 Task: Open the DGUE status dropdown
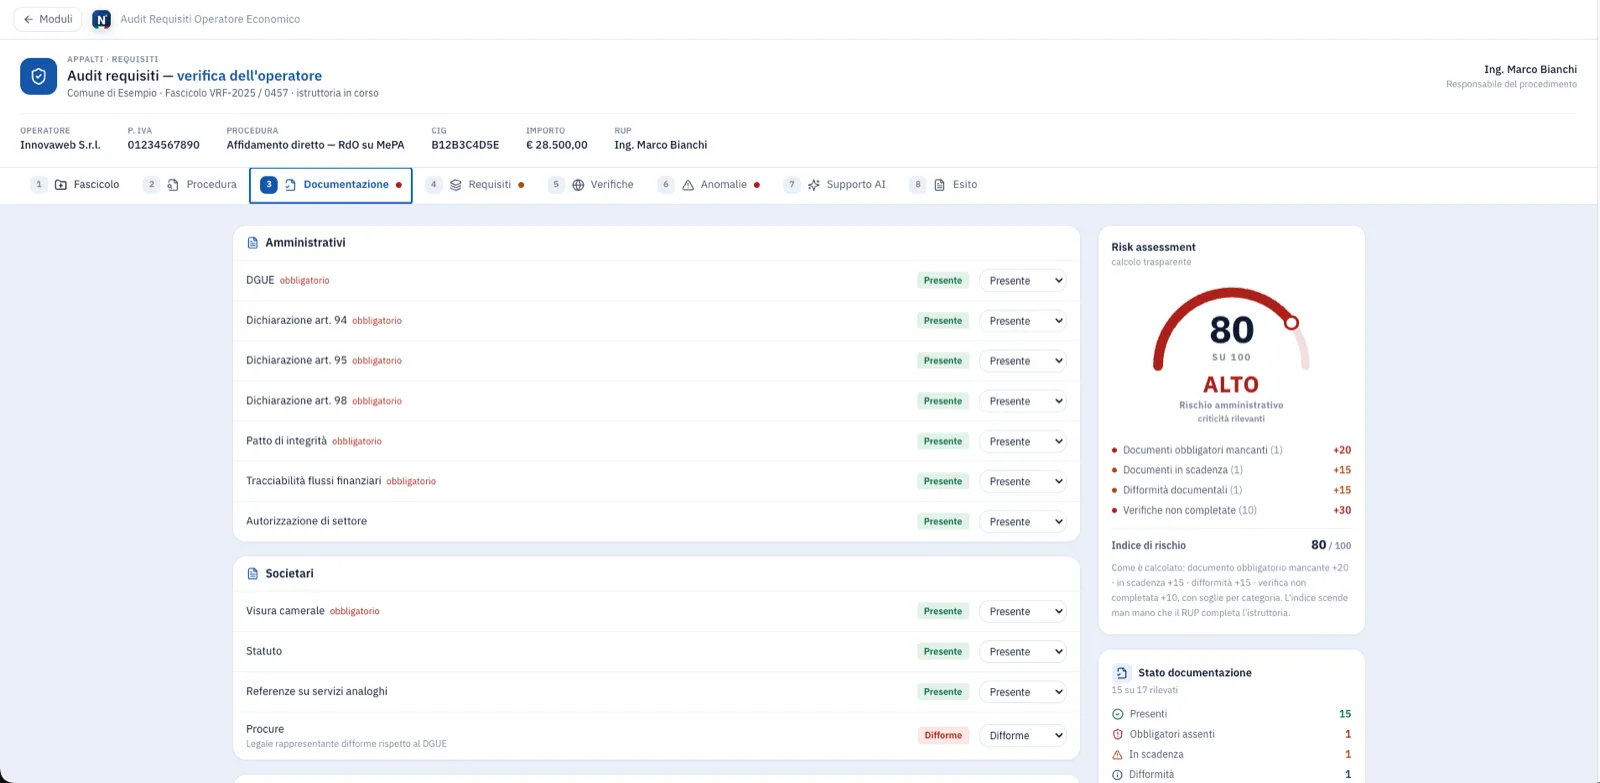(x=1023, y=281)
